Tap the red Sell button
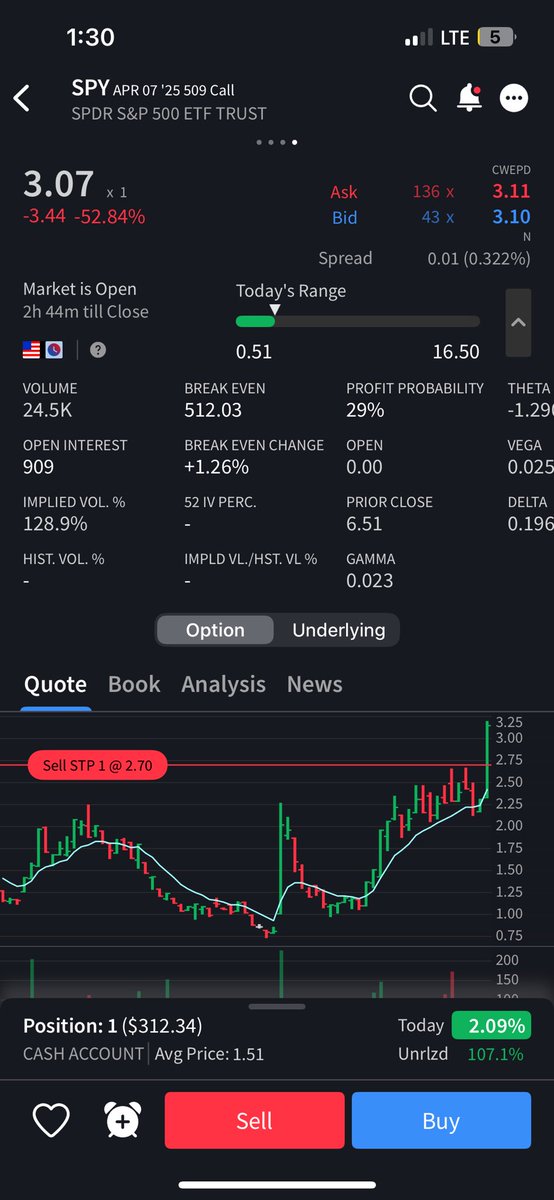554x1200 pixels. 254,1121
